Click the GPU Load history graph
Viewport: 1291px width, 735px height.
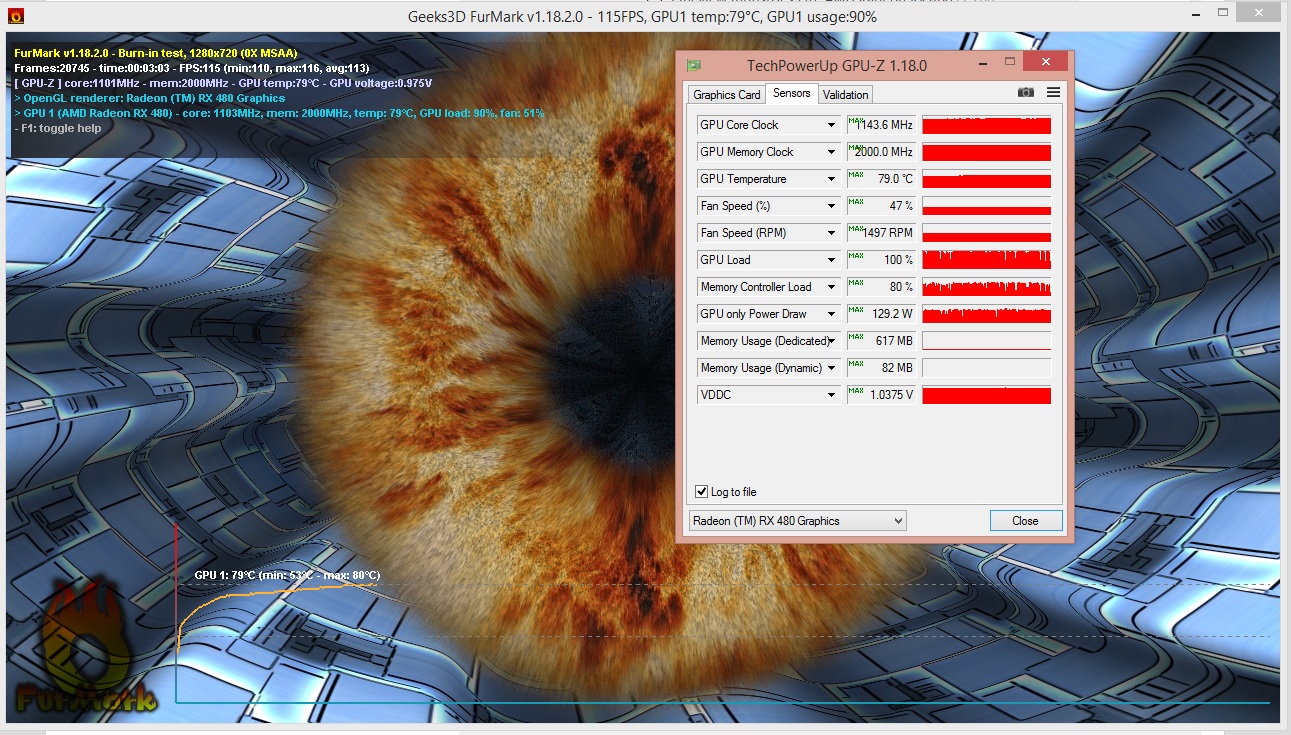click(x=986, y=260)
